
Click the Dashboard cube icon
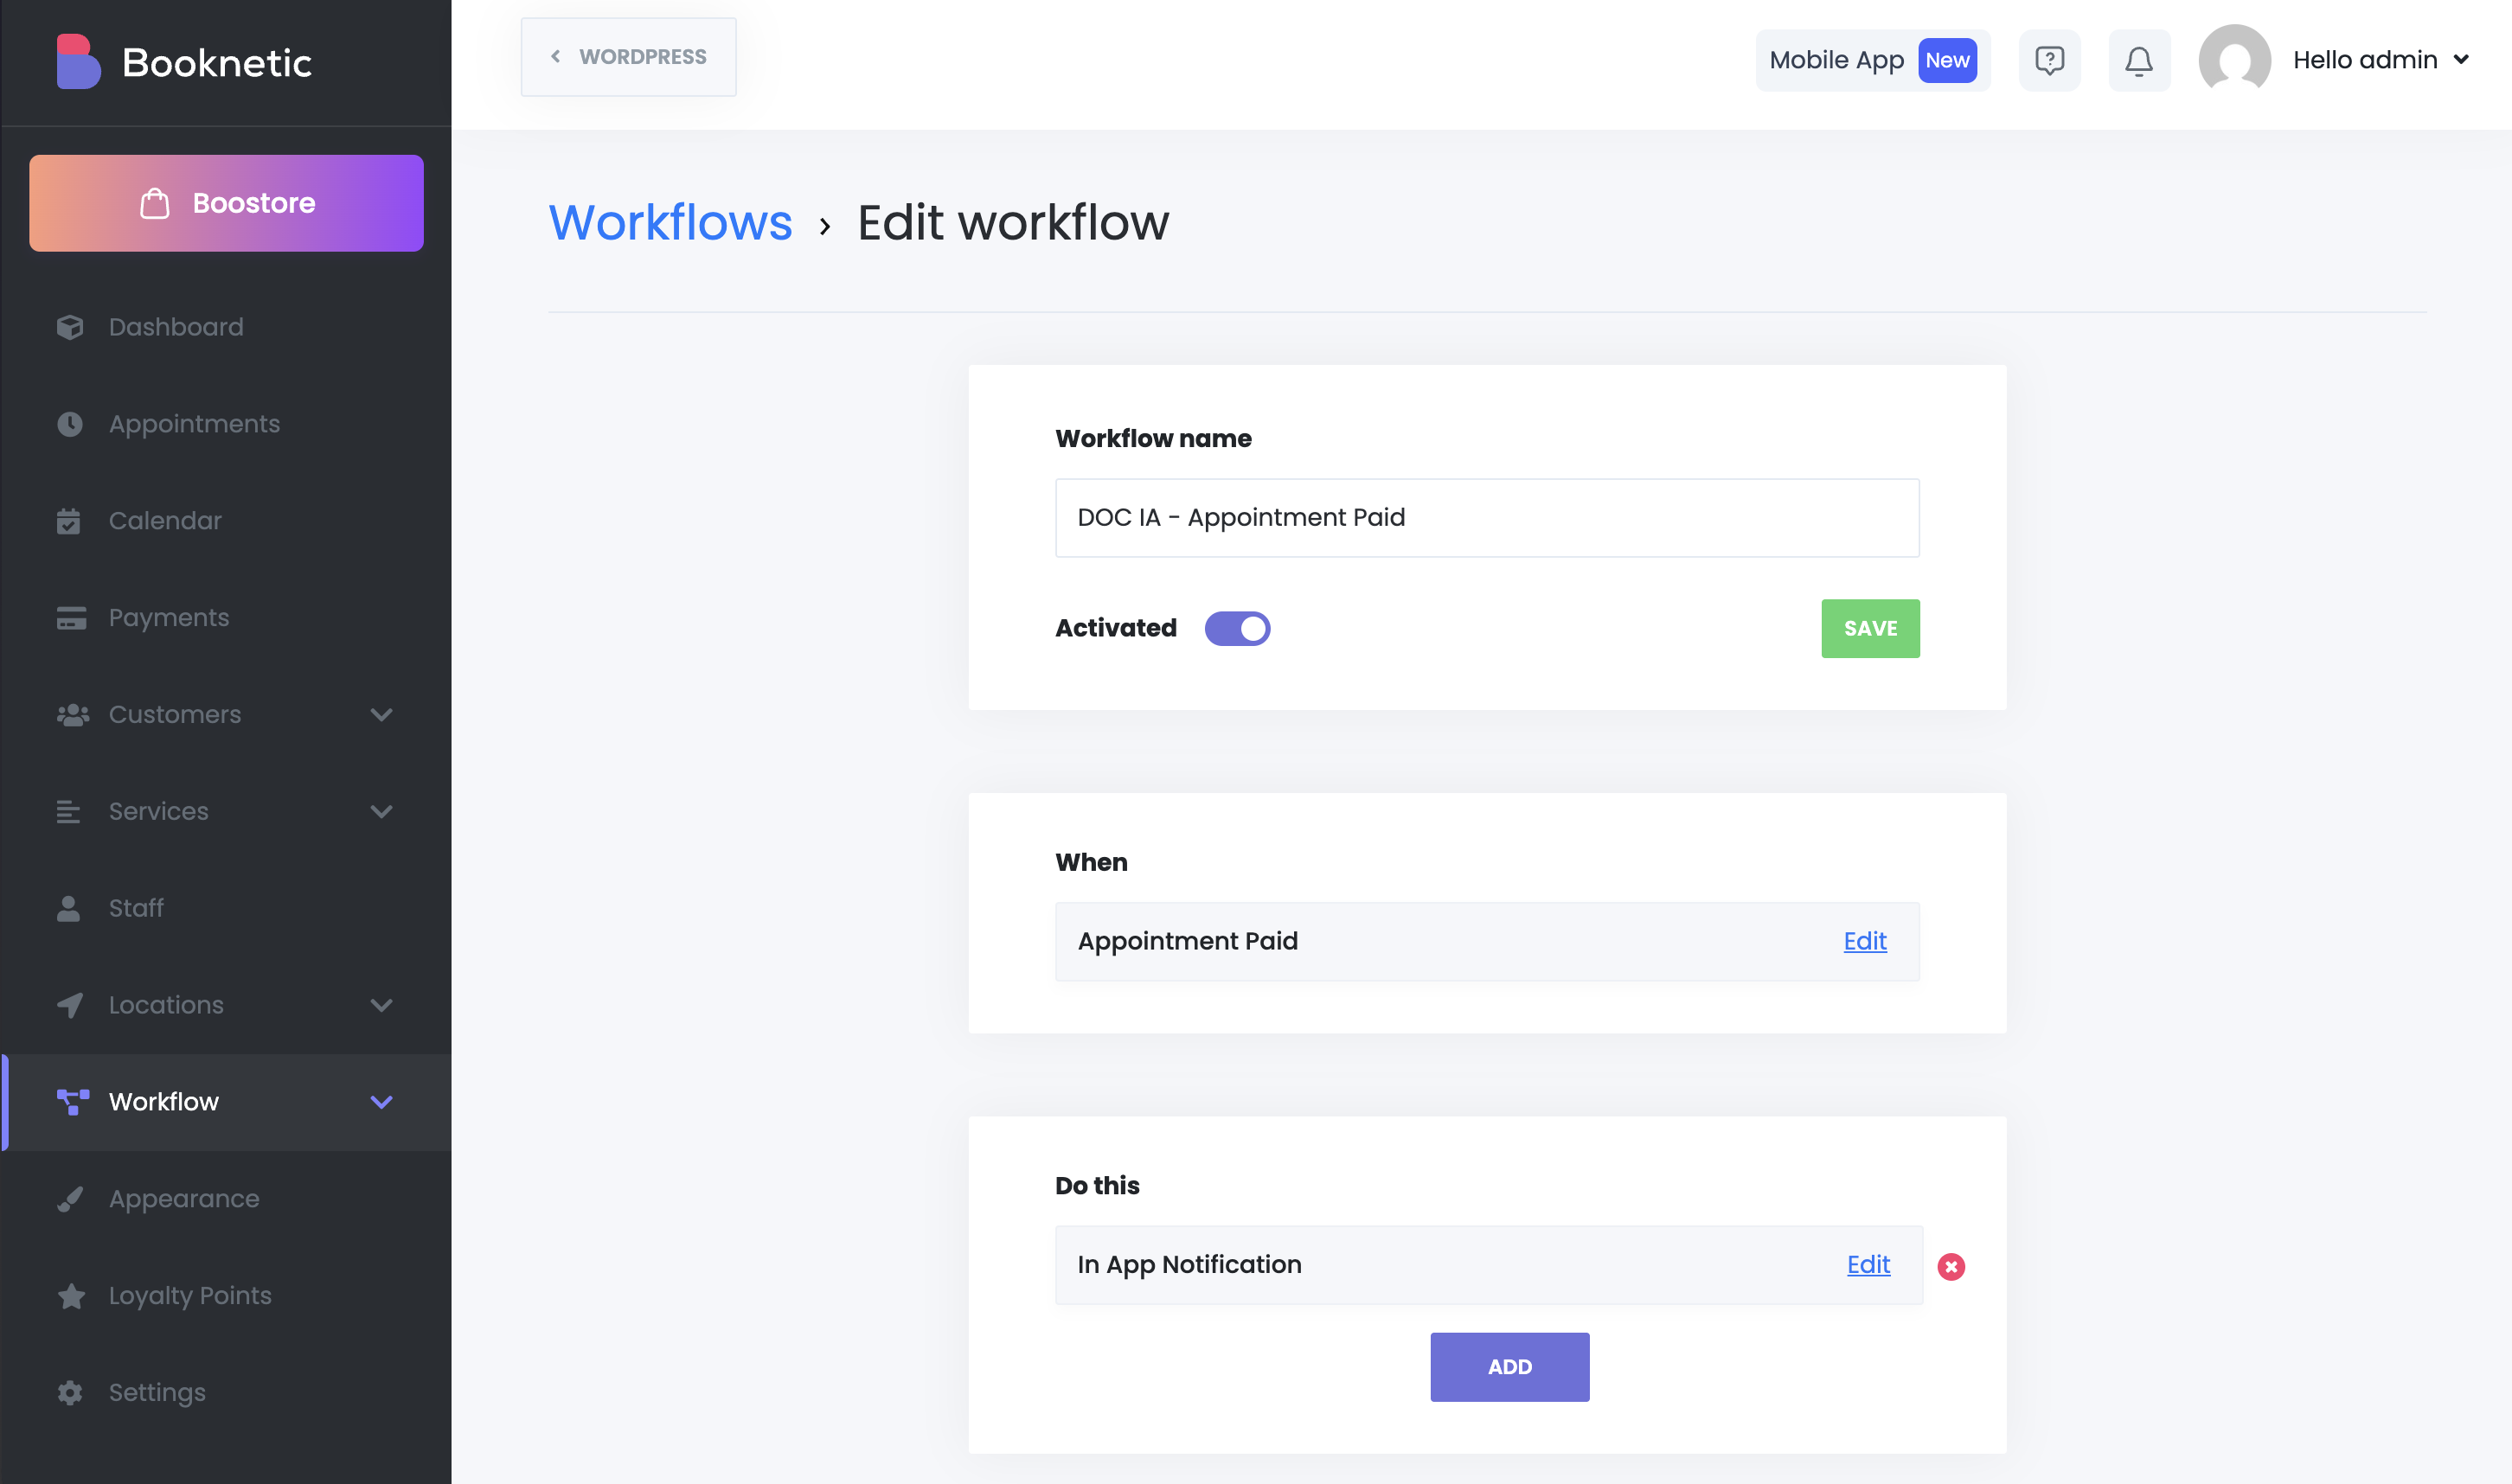(x=70, y=327)
